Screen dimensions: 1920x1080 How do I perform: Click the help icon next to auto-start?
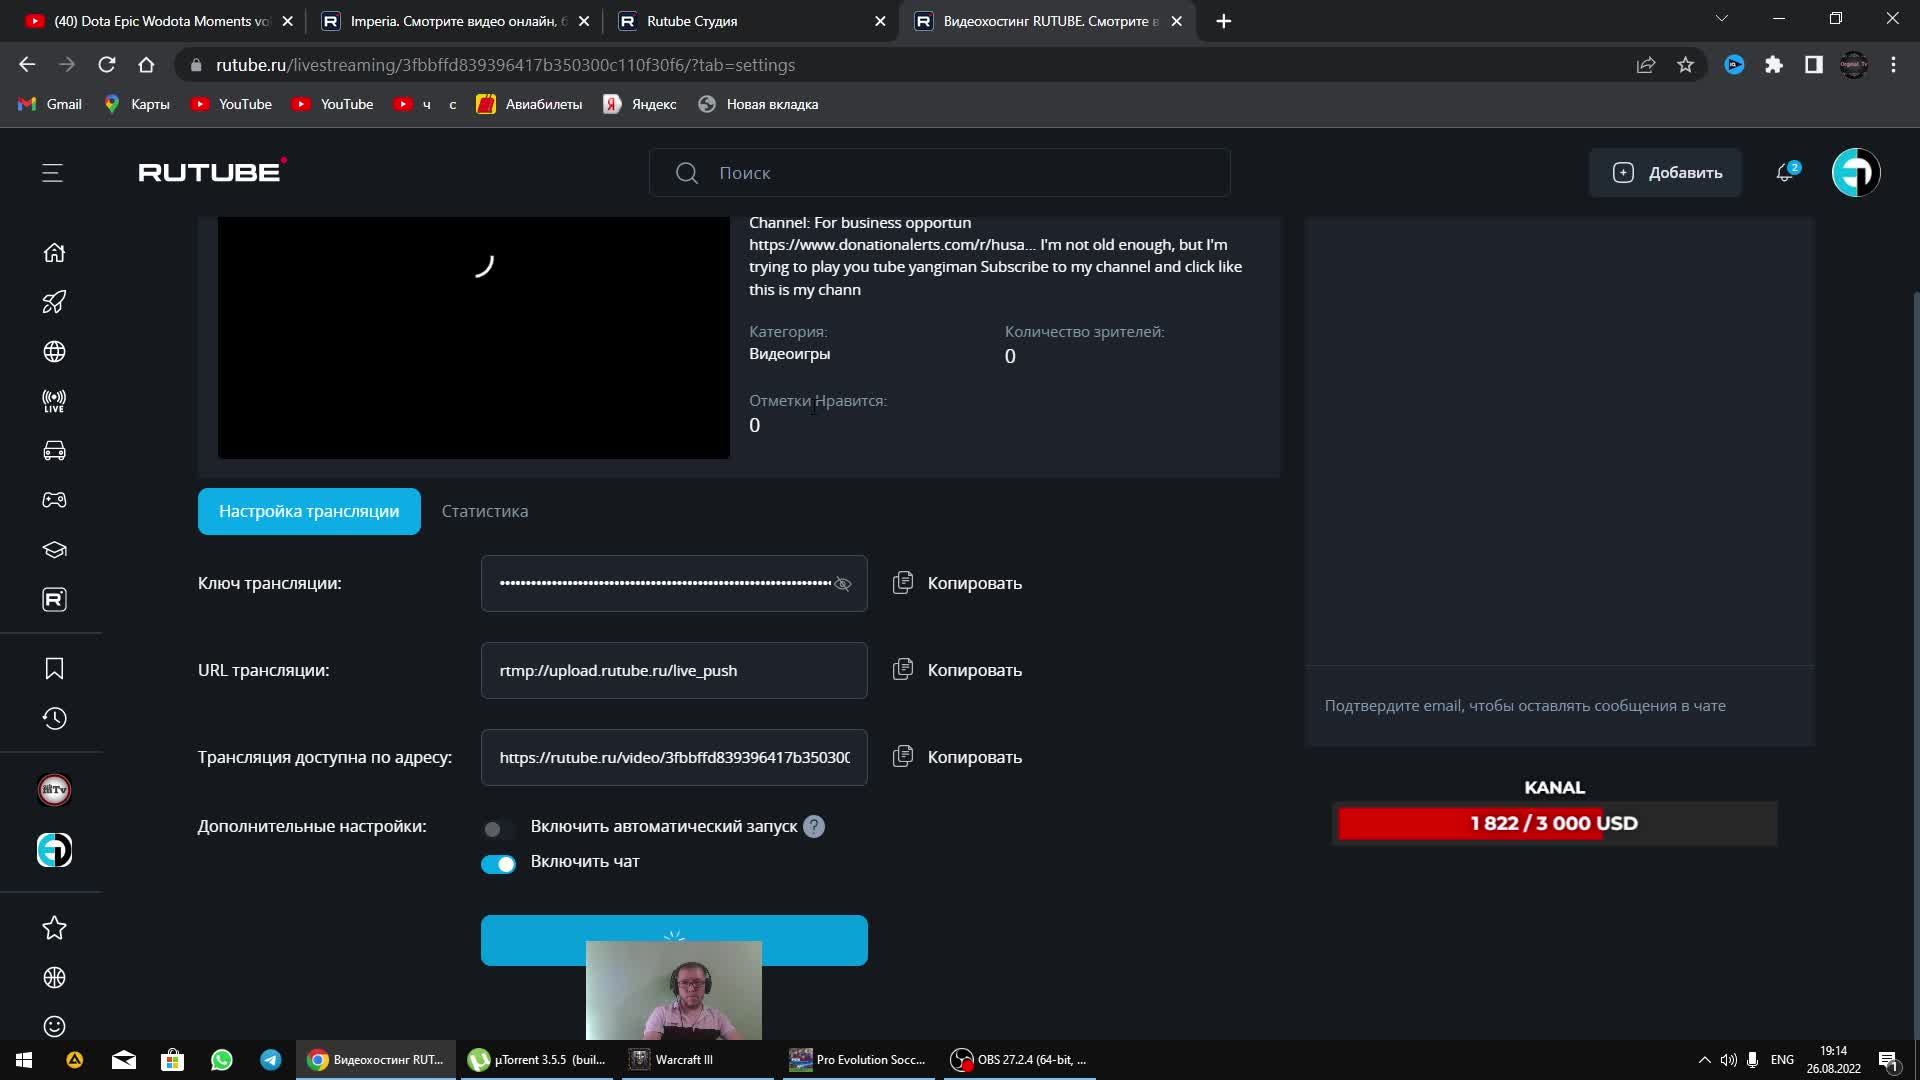pos(814,827)
